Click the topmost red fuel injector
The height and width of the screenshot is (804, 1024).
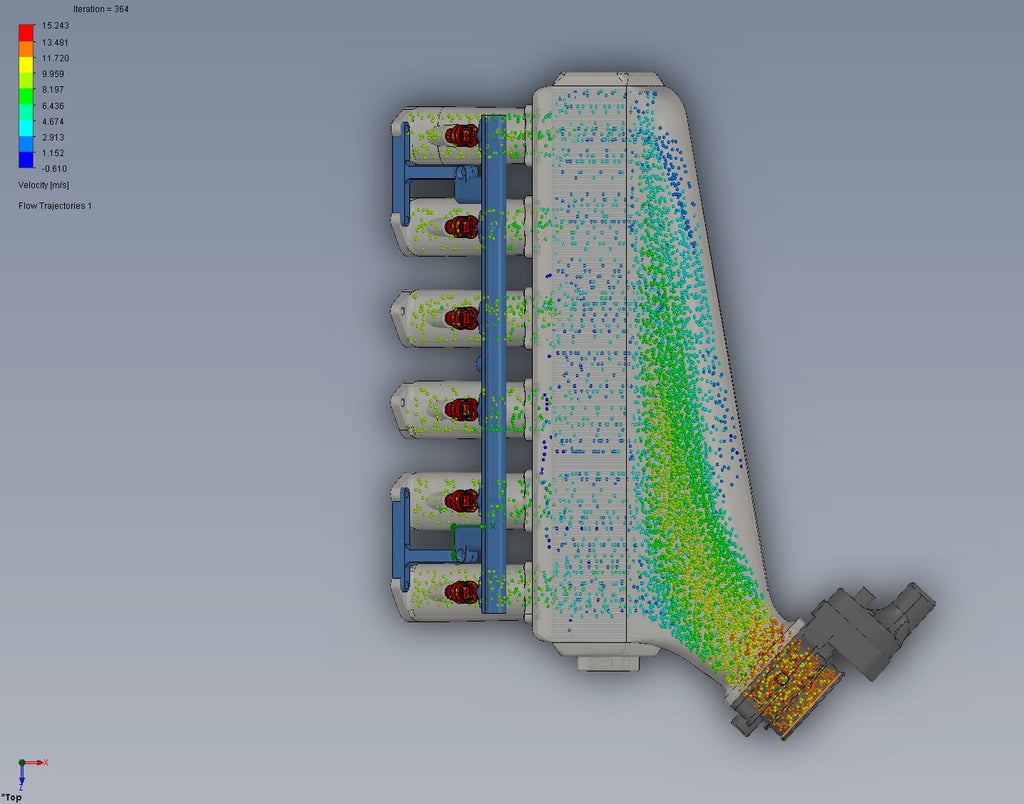point(461,135)
